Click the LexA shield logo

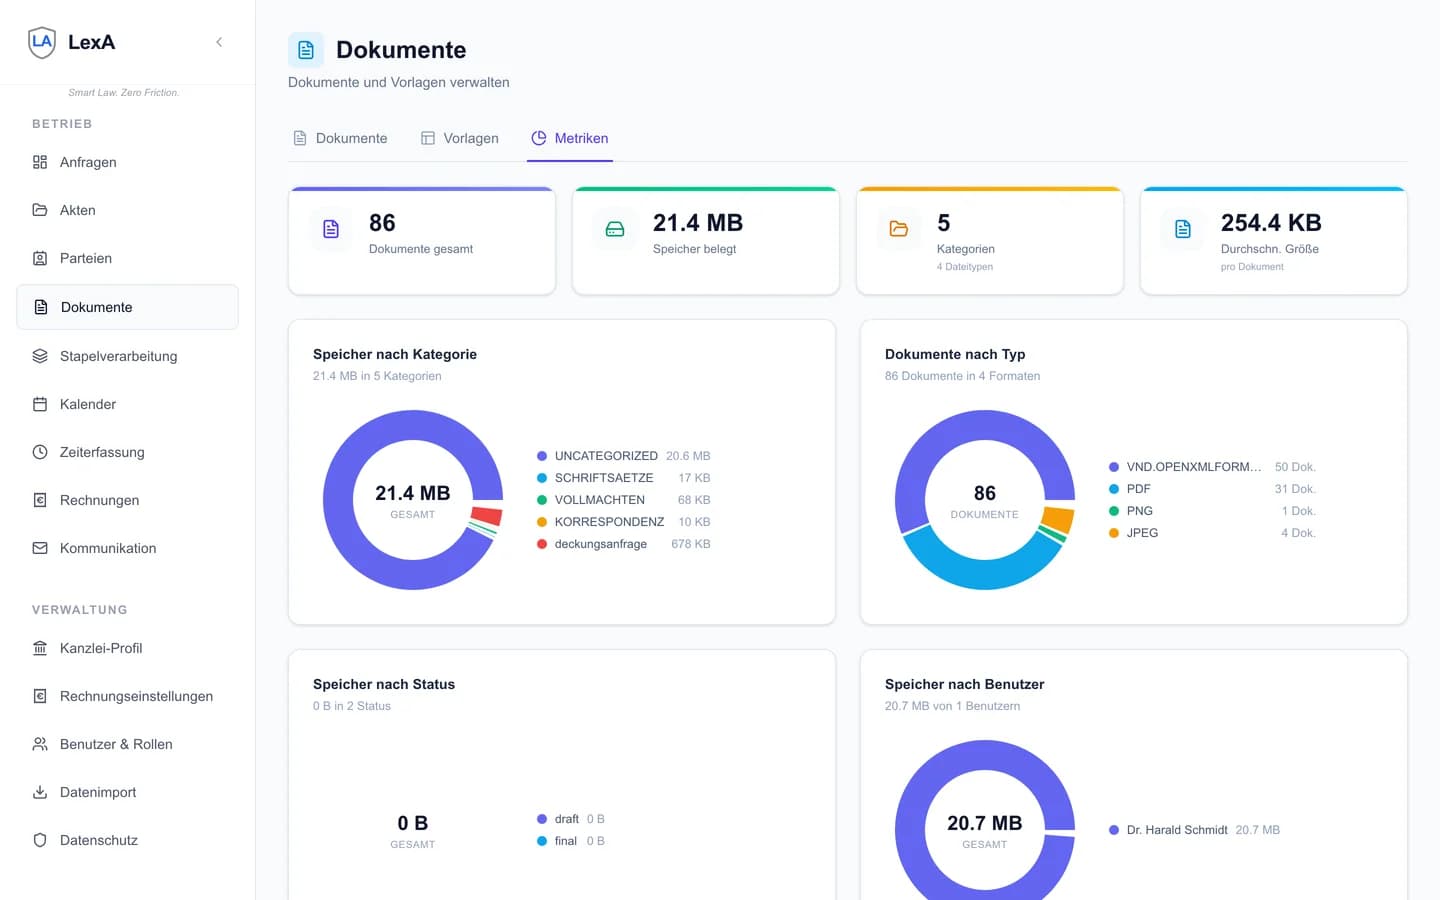point(42,42)
